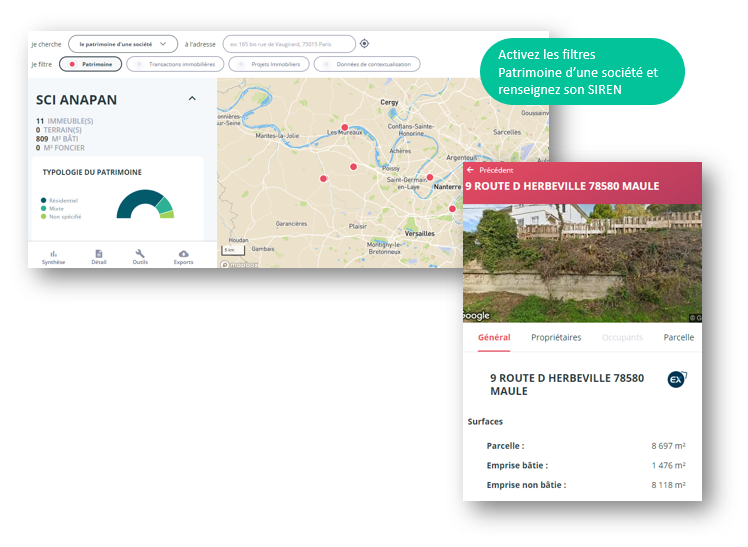Click the geolocation target icon

[364, 43]
